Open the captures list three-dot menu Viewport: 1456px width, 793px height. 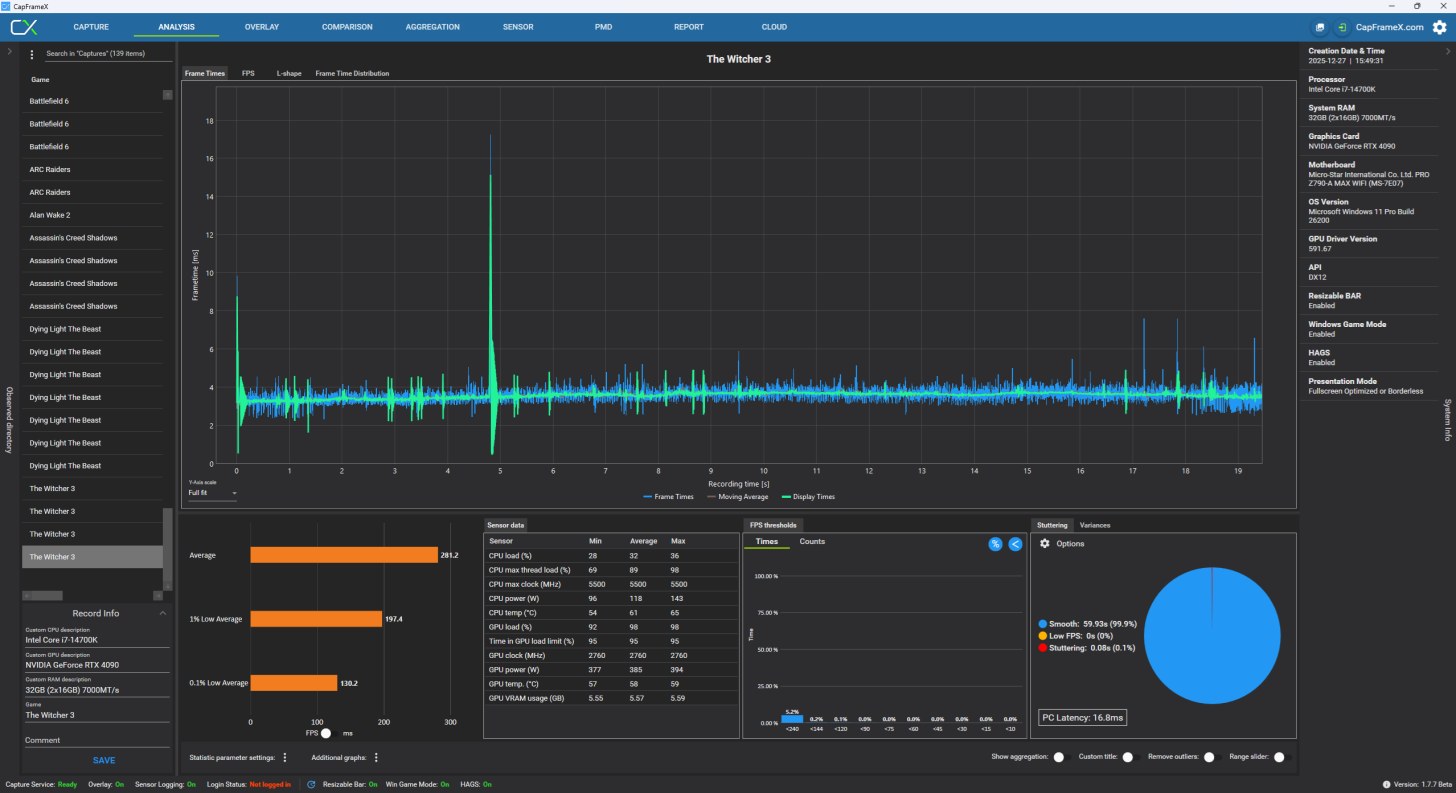(x=32, y=55)
